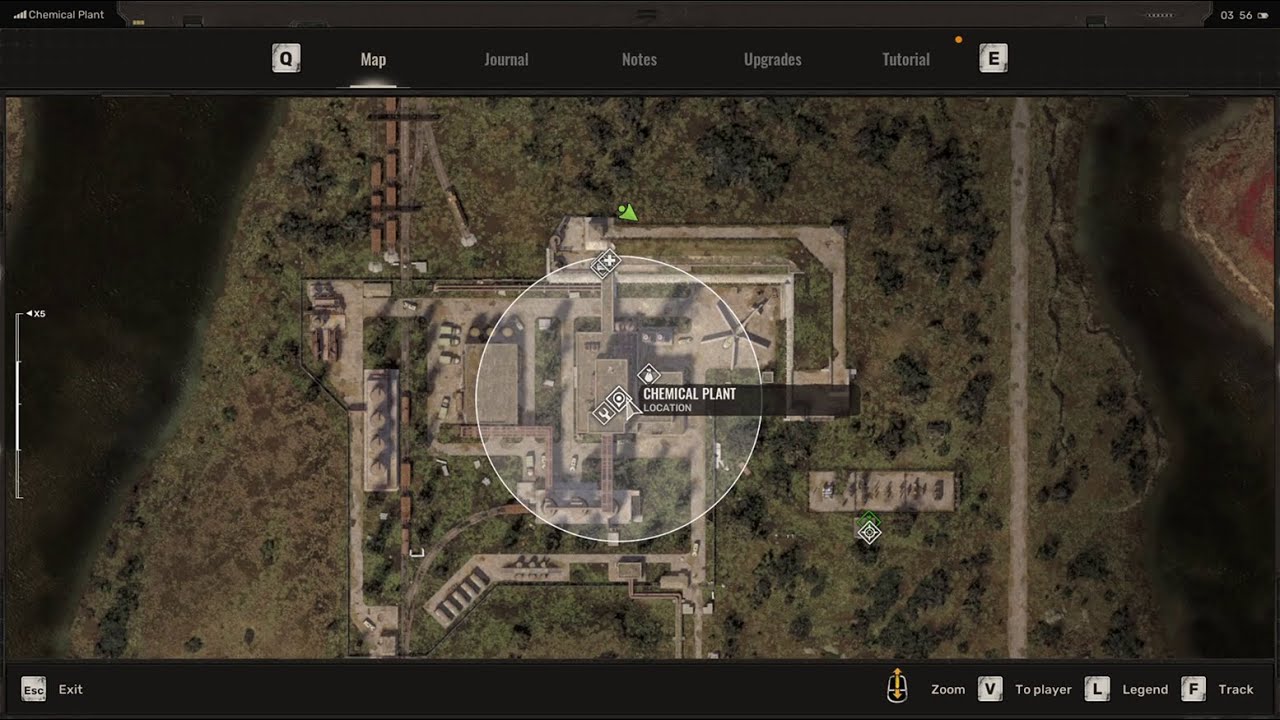Click the Chemical Plant title in status bar
Image resolution: width=1280 pixels, height=720 pixels.
pos(66,15)
